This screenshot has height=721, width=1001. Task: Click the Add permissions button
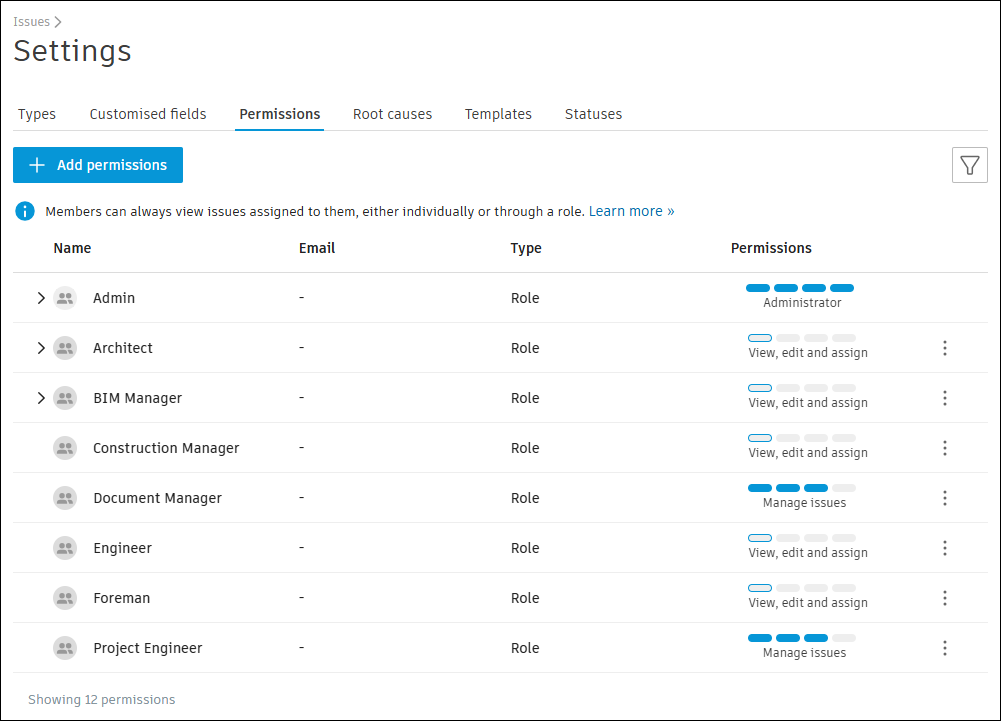(x=98, y=165)
